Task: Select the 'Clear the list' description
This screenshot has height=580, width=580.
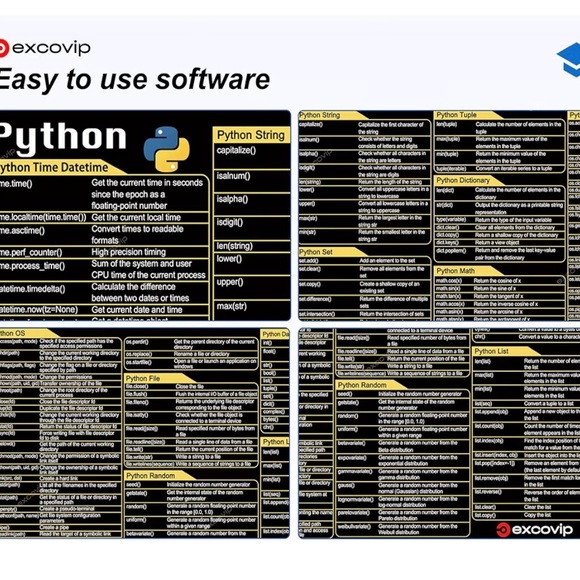Action: [x=537, y=508]
